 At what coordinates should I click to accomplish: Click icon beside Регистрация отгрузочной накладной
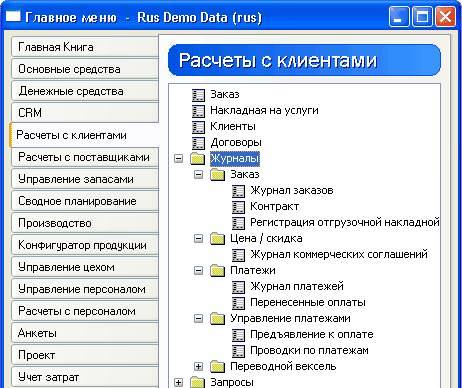[238, 223]
